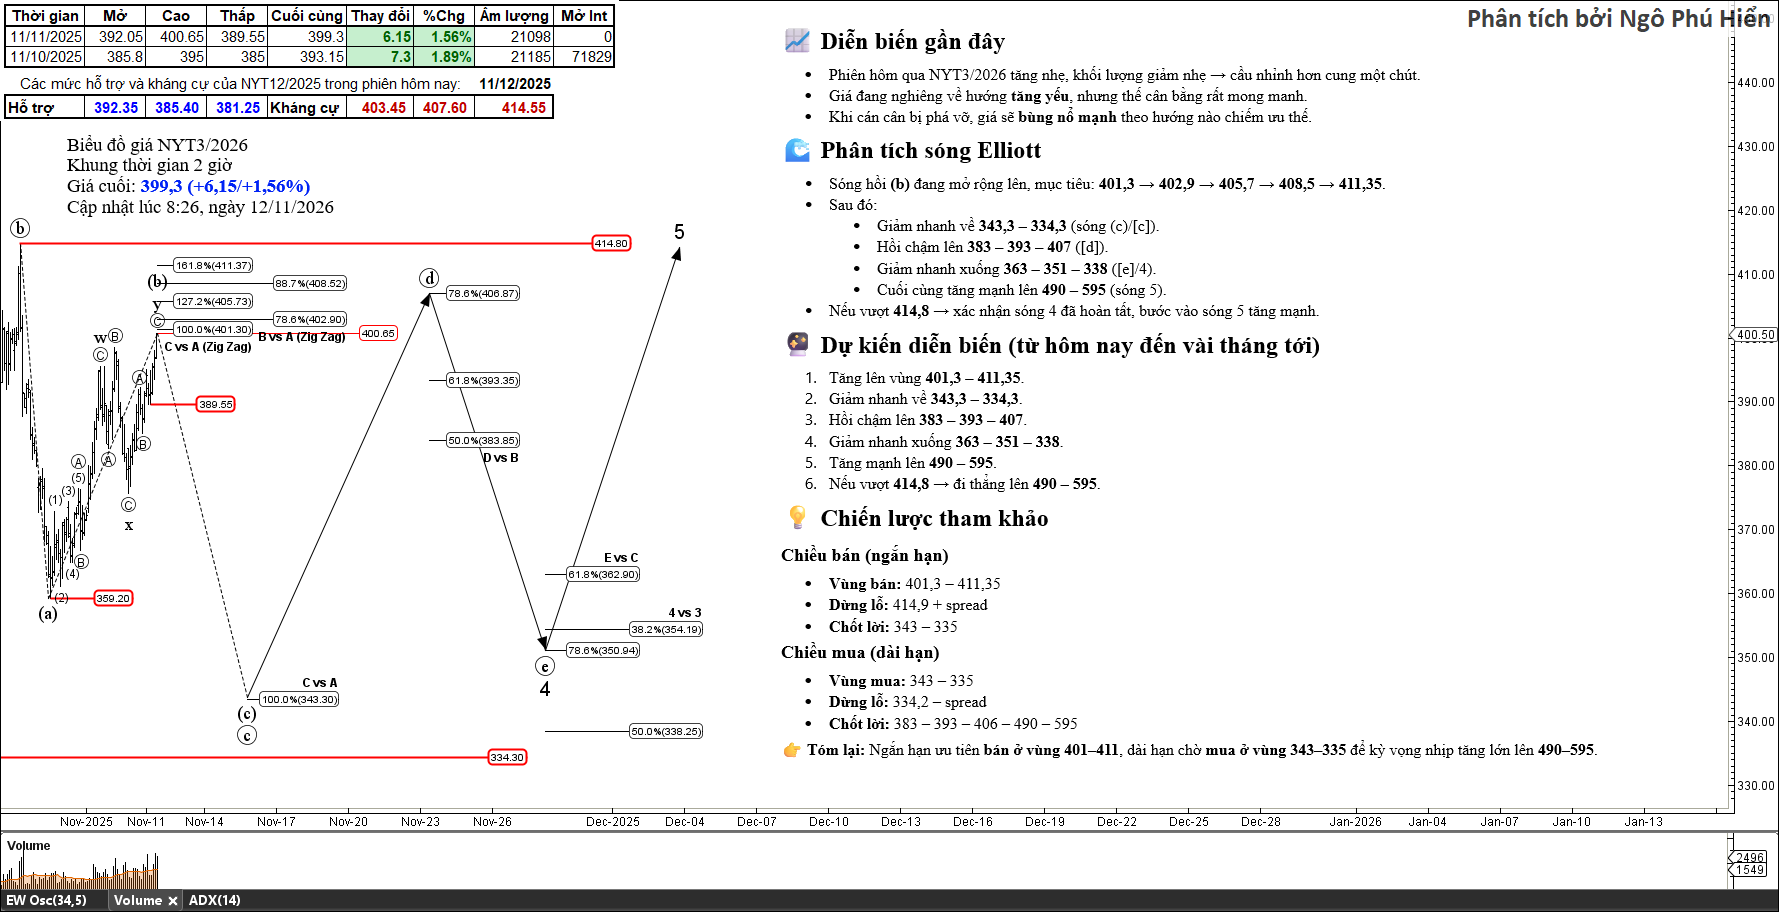The height and width of the screenshot is (912, 1779).
Task: Click the 2496 volume value marker
Action: pyautogui.click(x=1749, y=857)
